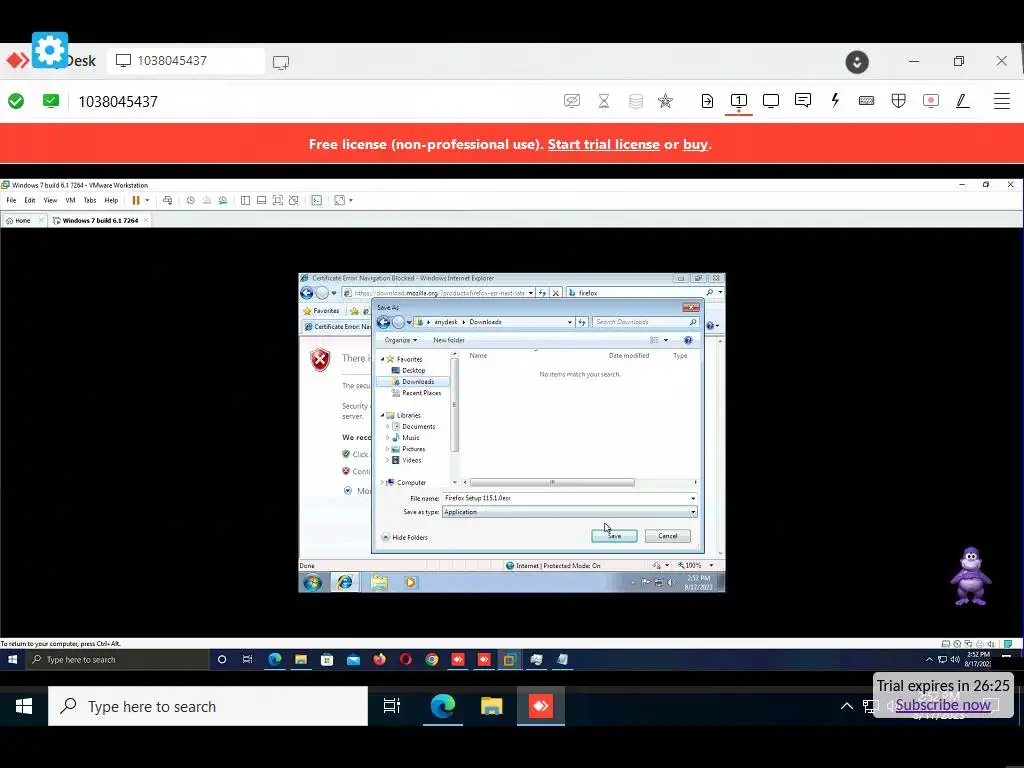Open the change view dropdown arrow
Screen dimensions: 1024x768
(666, 340)
